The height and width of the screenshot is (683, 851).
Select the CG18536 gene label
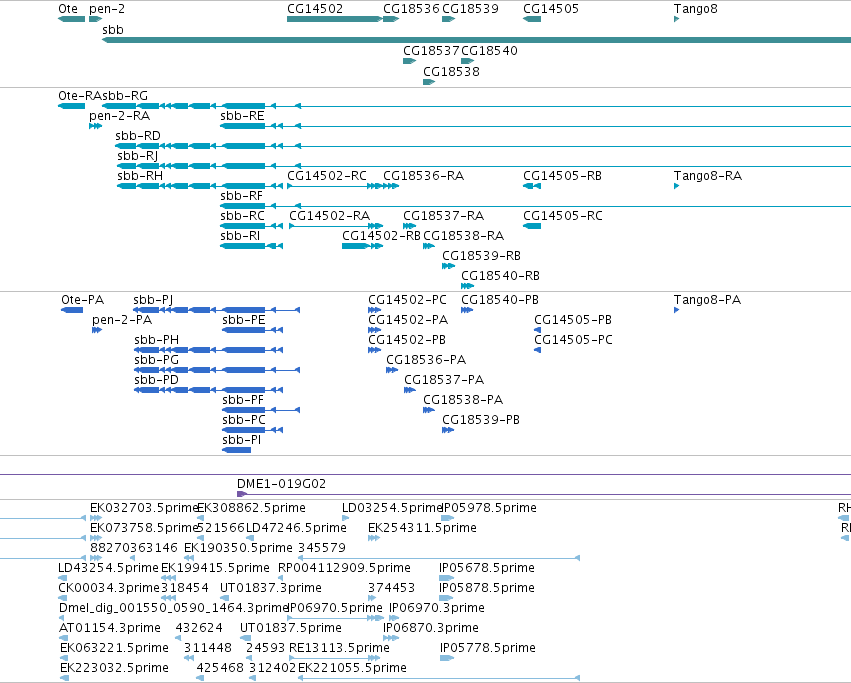(x=411, y=9)
